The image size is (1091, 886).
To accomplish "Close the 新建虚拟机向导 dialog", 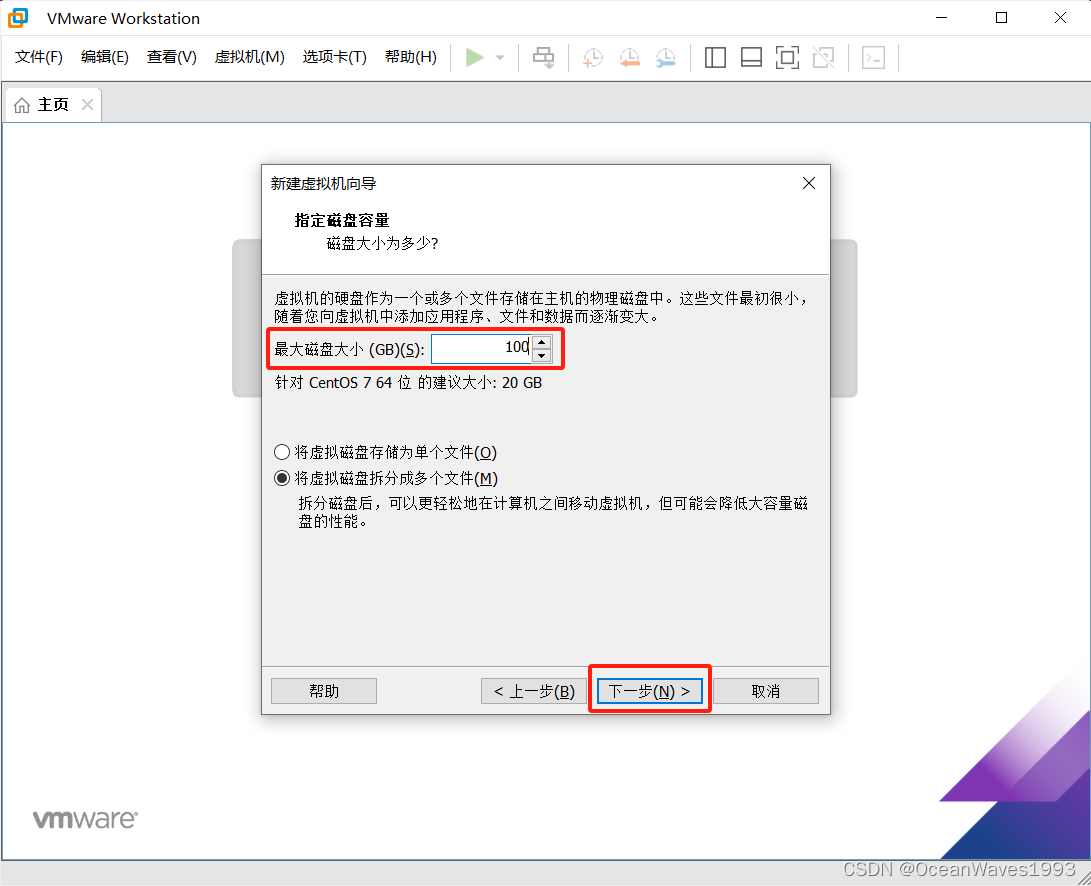I will pyautogui.click(x=809, y=183).
